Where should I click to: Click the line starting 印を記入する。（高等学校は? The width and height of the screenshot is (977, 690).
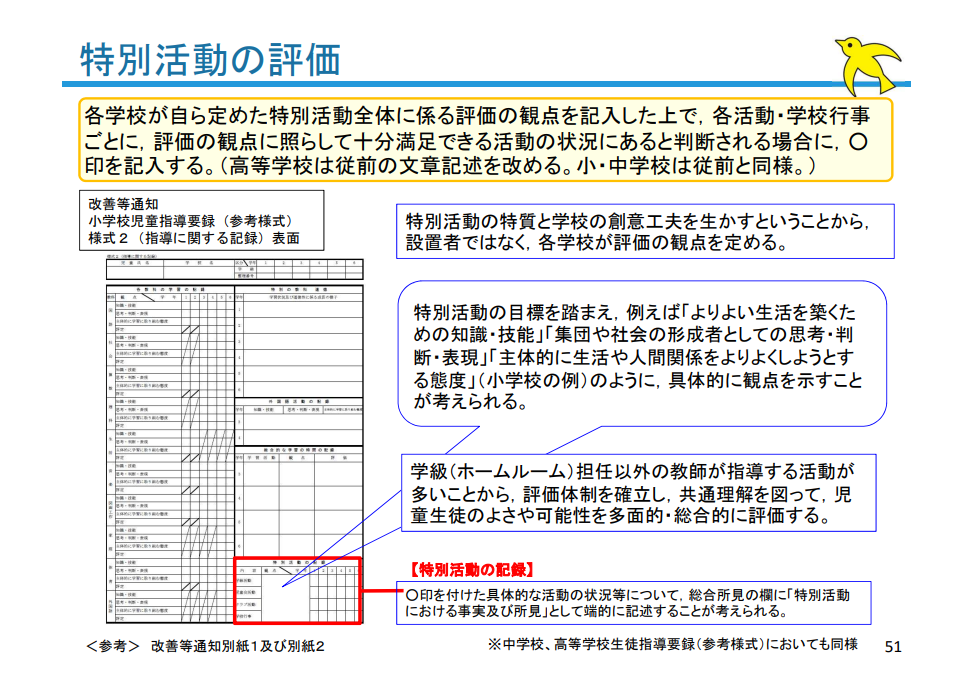click(x=450, y=166)
